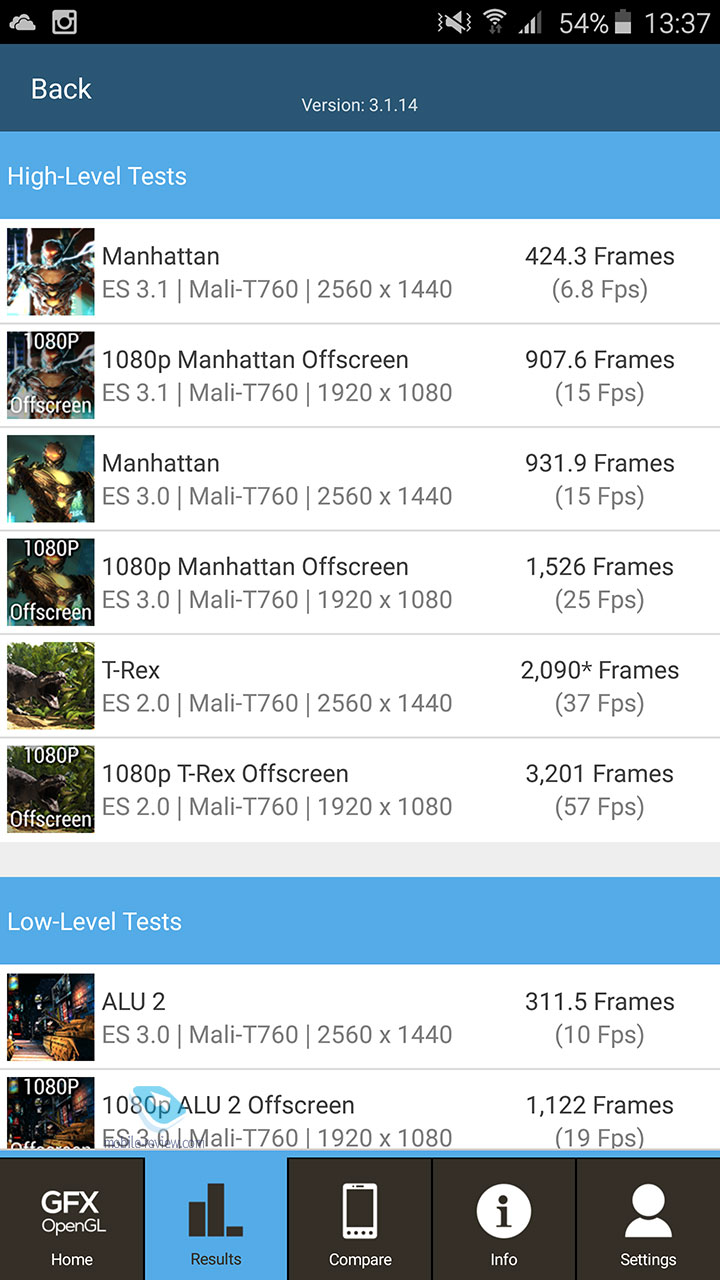Tap the Back button

click(x=61, y=89)
